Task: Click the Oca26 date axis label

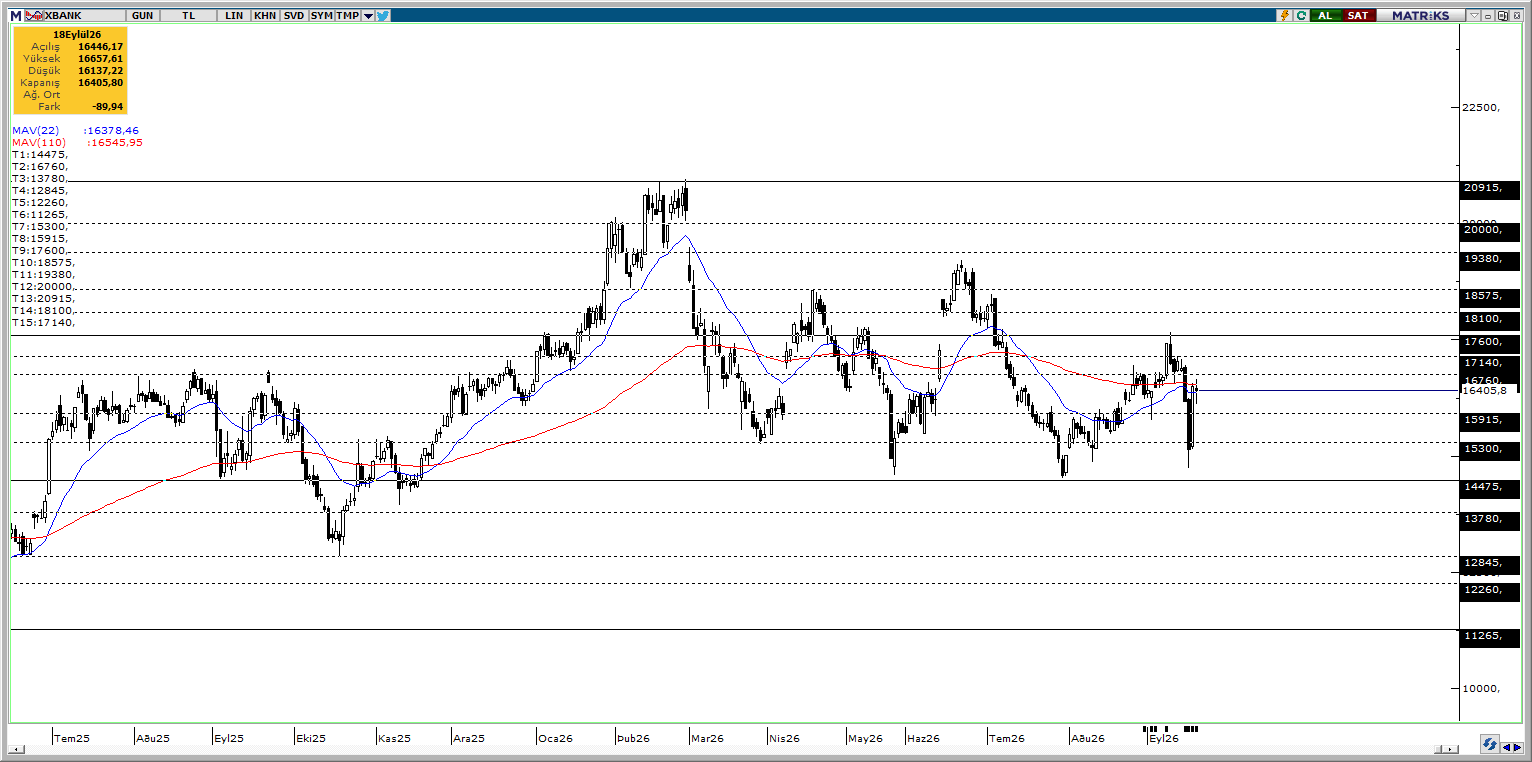Action: tap(556, 739)
